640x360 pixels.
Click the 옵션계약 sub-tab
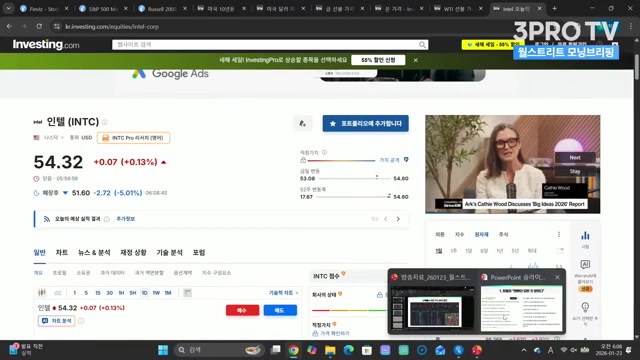coord(183,273)
